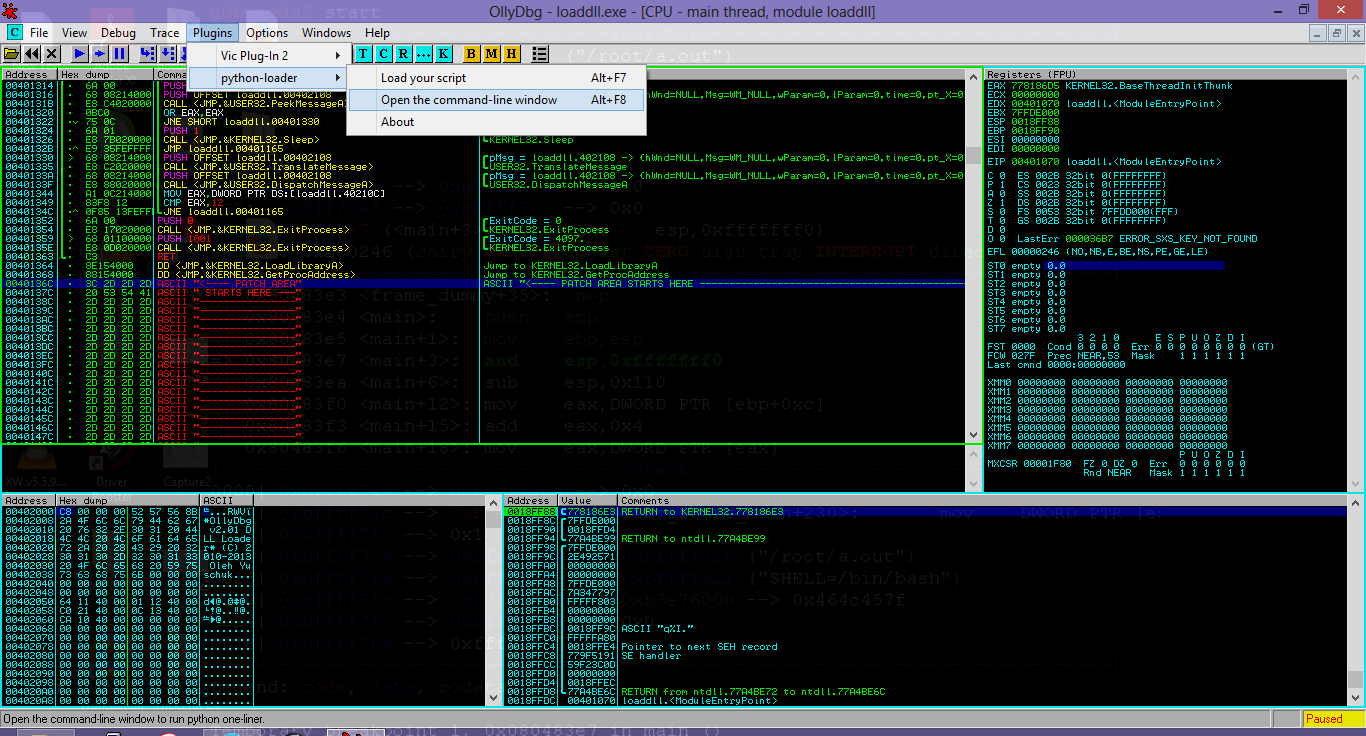Click the EFL 00000246 flags line
The height and width of the screenshot is (736, 1366).
1098,252
